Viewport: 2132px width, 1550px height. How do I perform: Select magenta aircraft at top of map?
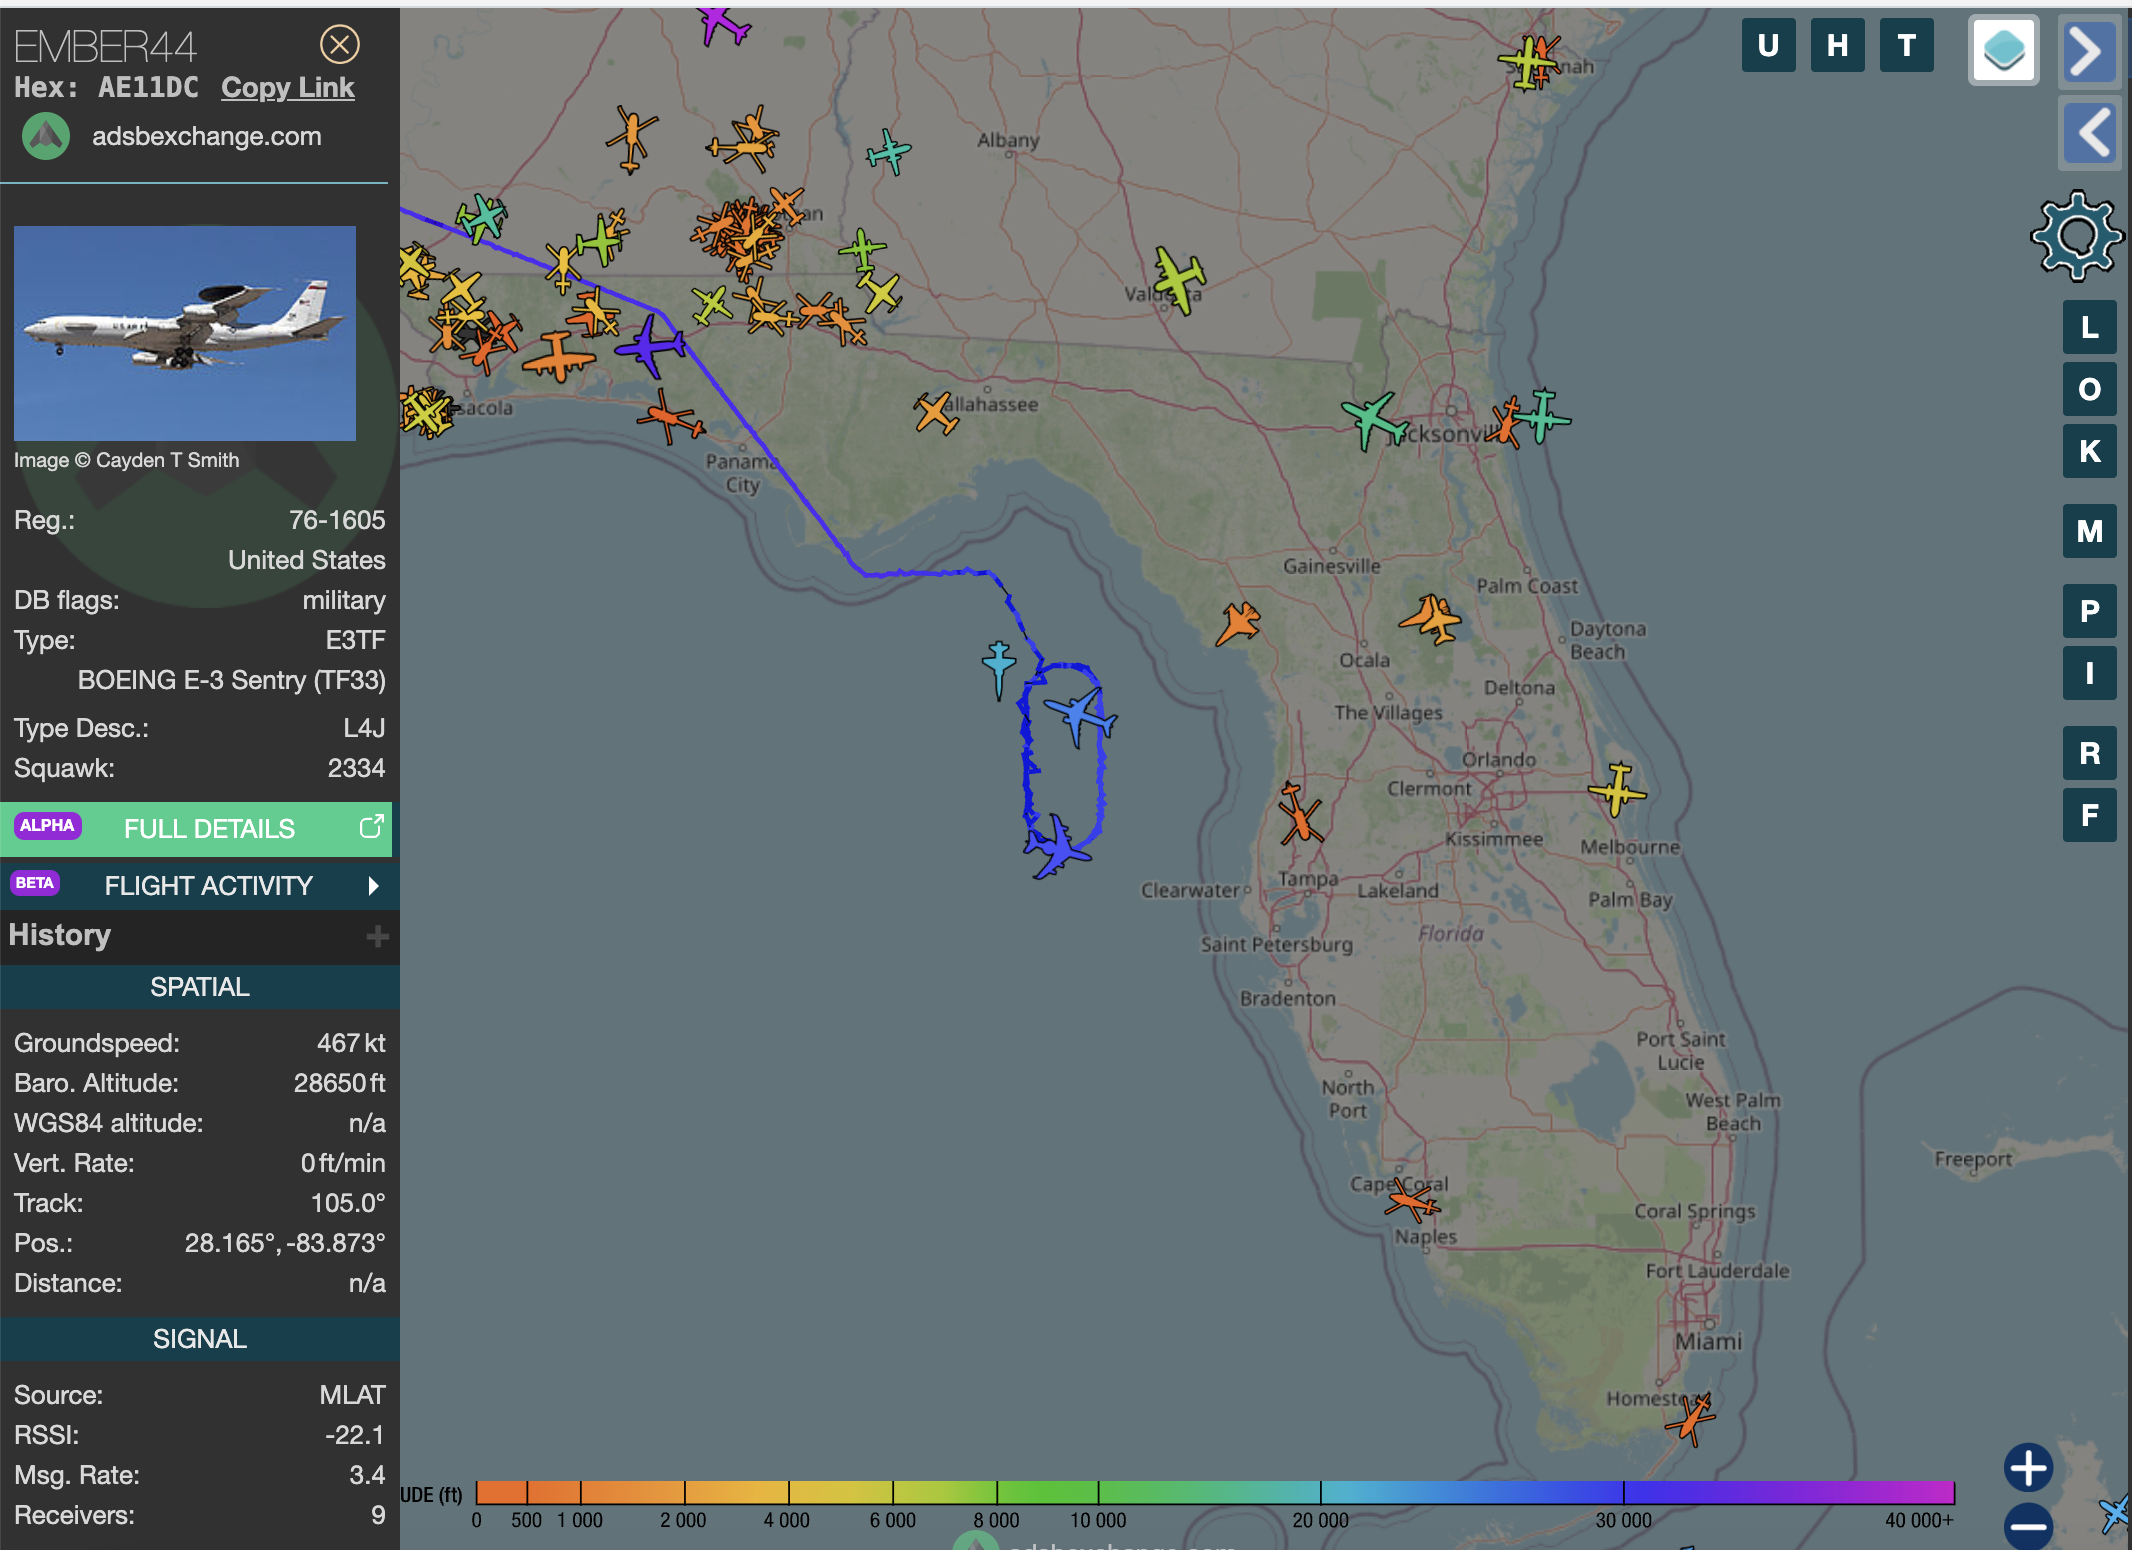[722, 24]
